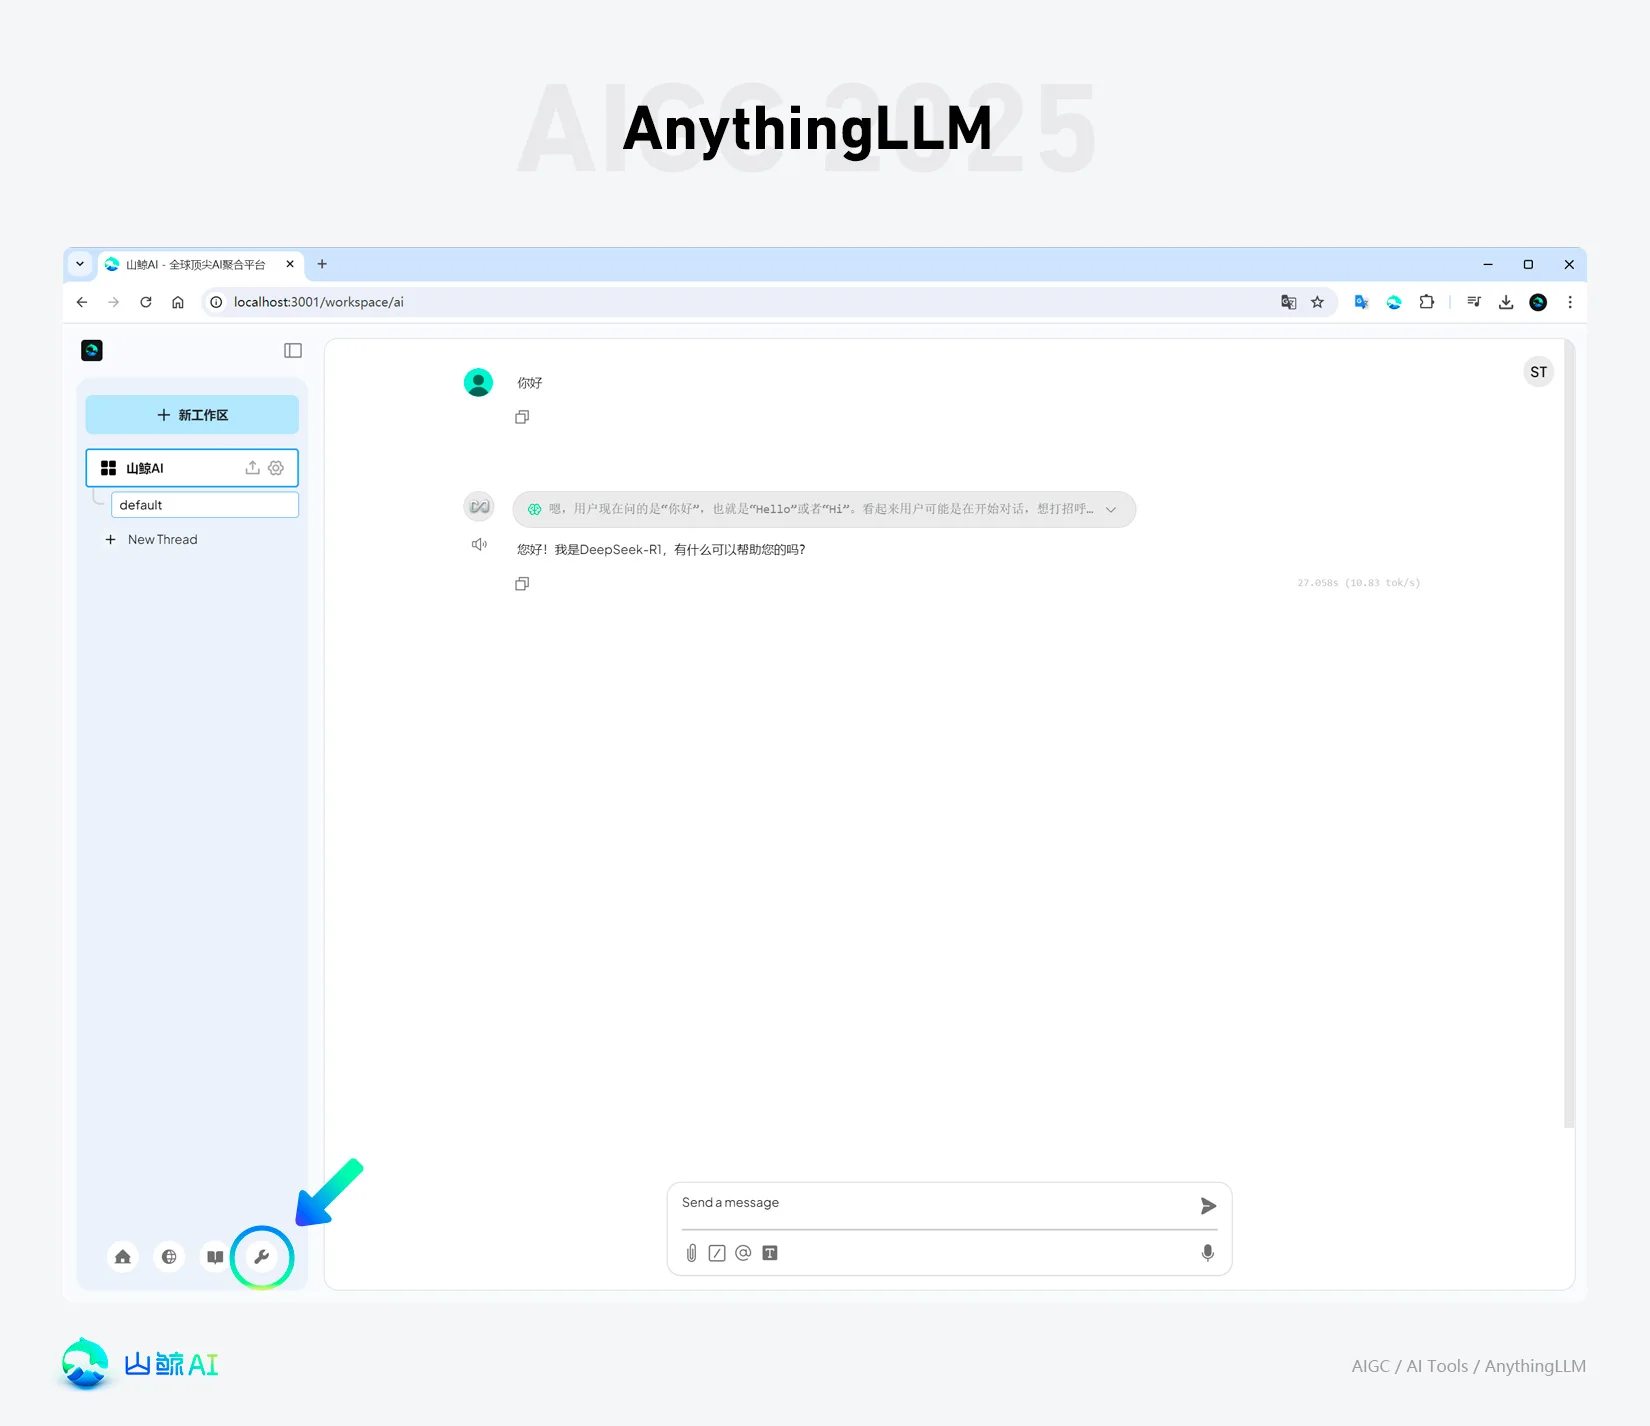Viewport: 1650px width, 1426px height.
Task: Click the user avatar next to 你好
Action: point(479,382)
